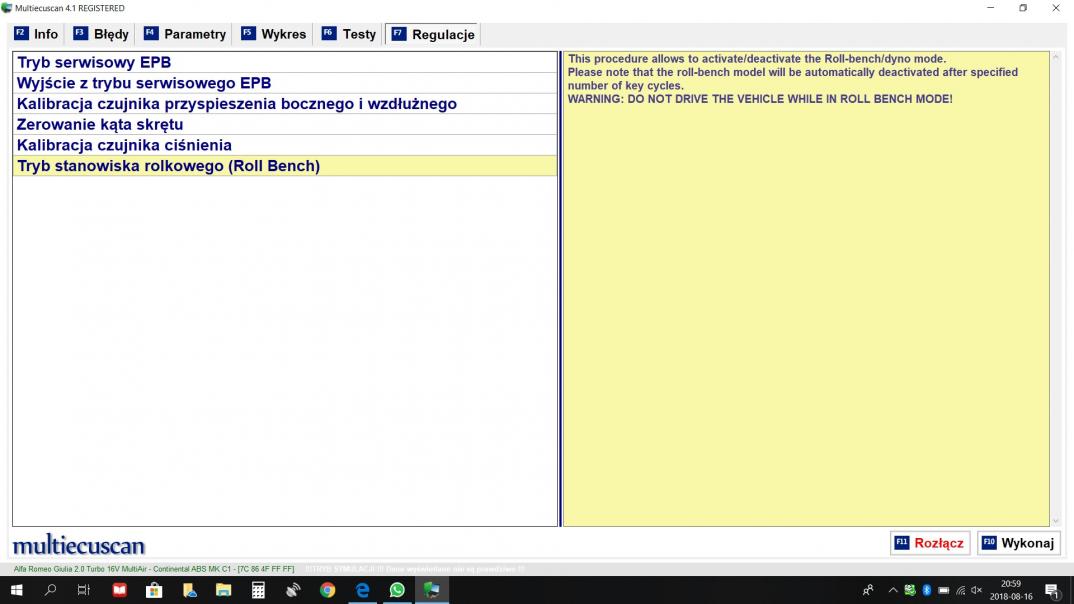Open the Bluetooth tray icon

click(927, 590)
